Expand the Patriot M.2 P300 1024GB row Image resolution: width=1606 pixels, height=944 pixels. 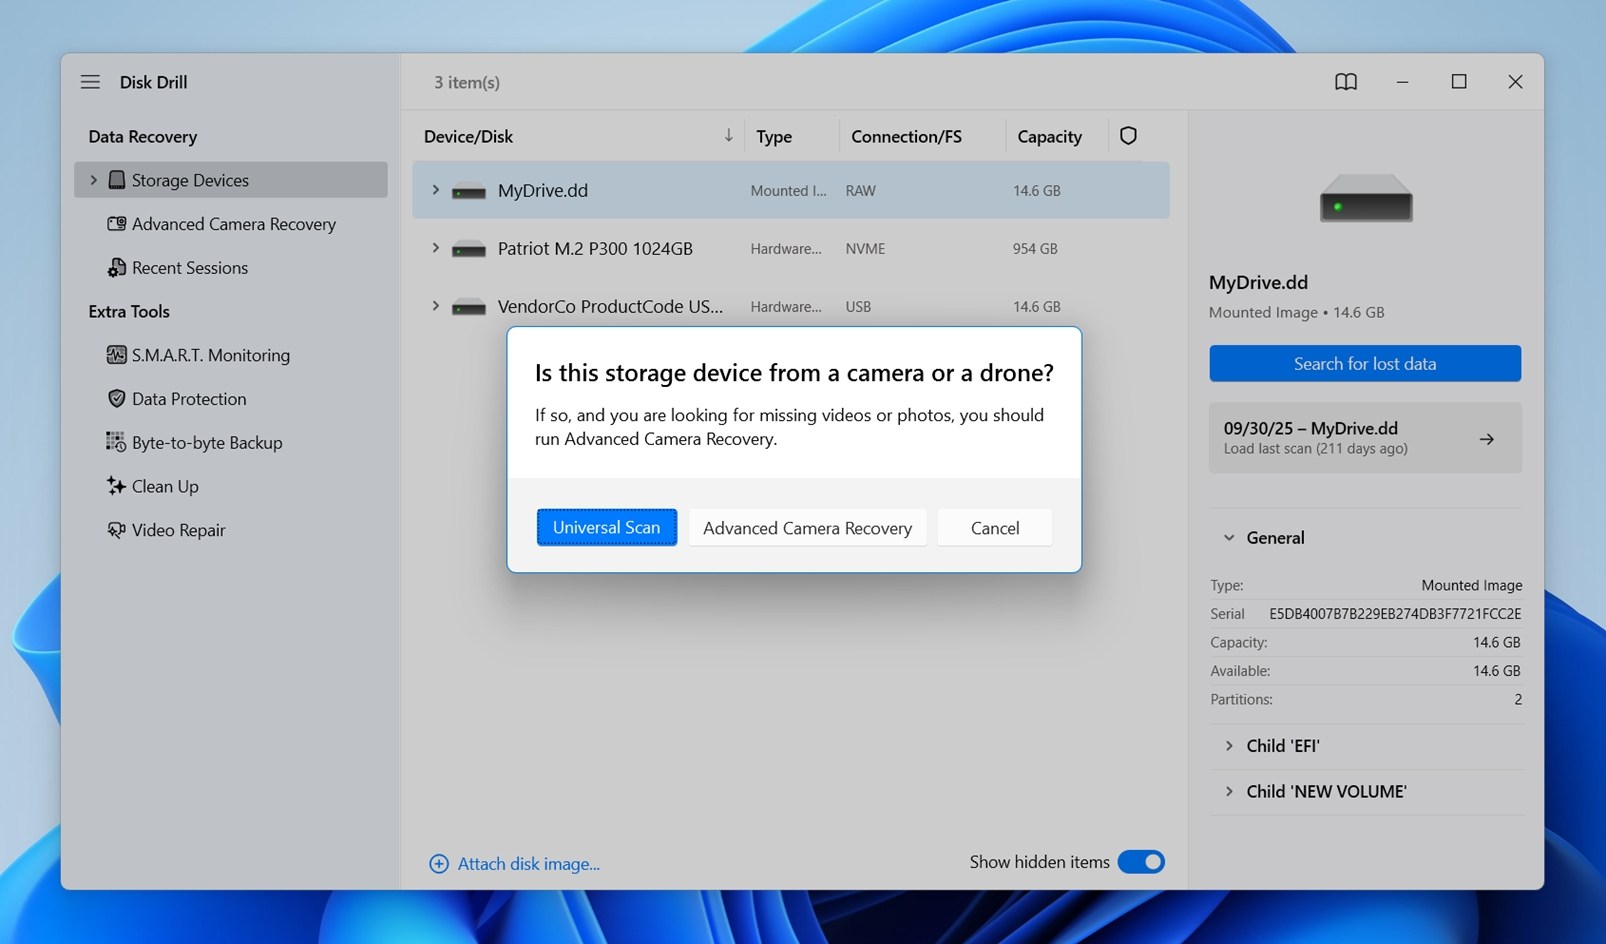tap(435, 248)
